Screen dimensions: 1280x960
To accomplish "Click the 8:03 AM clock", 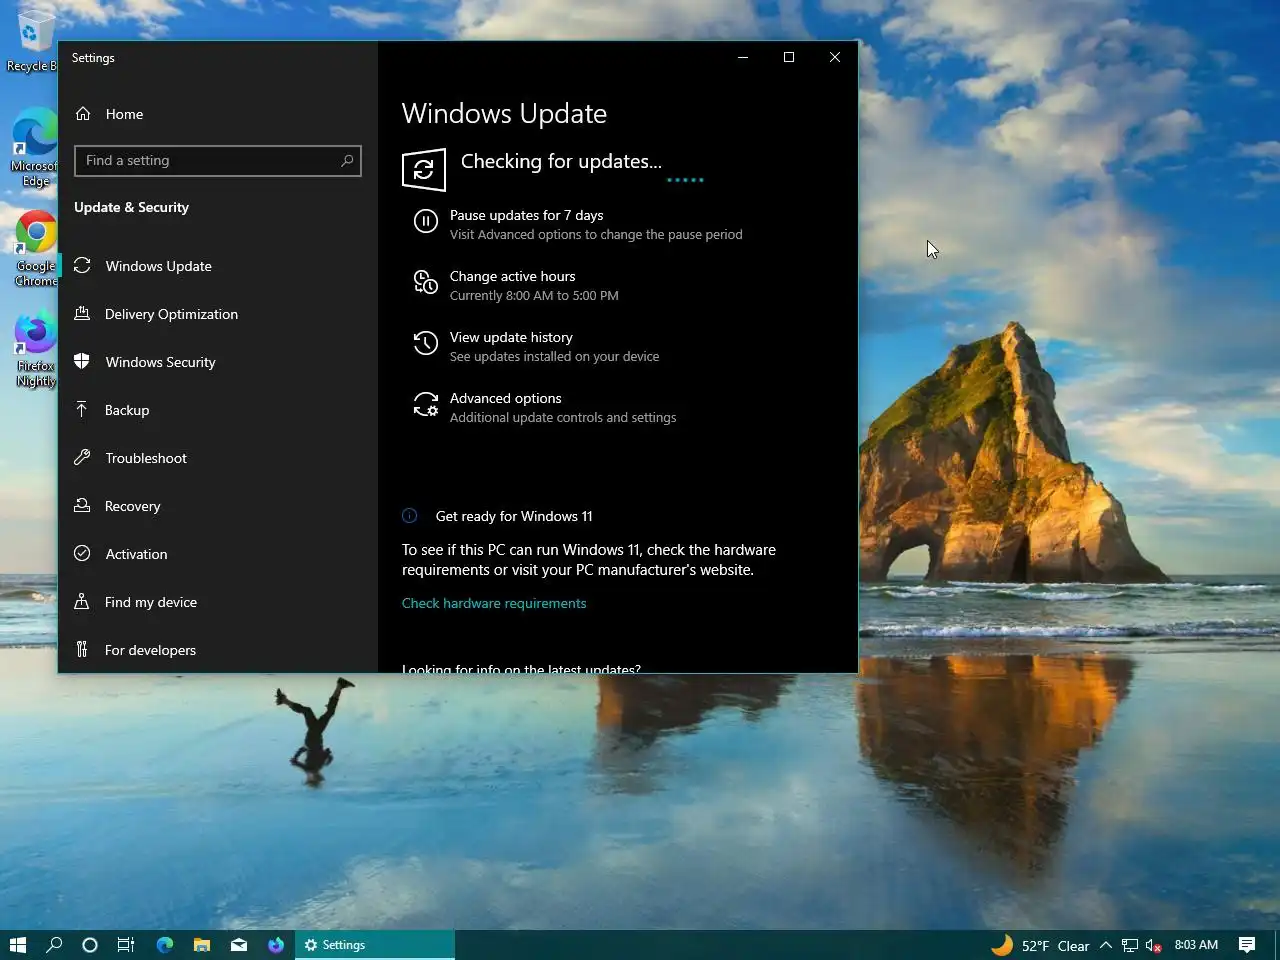I will (1196, 945).
